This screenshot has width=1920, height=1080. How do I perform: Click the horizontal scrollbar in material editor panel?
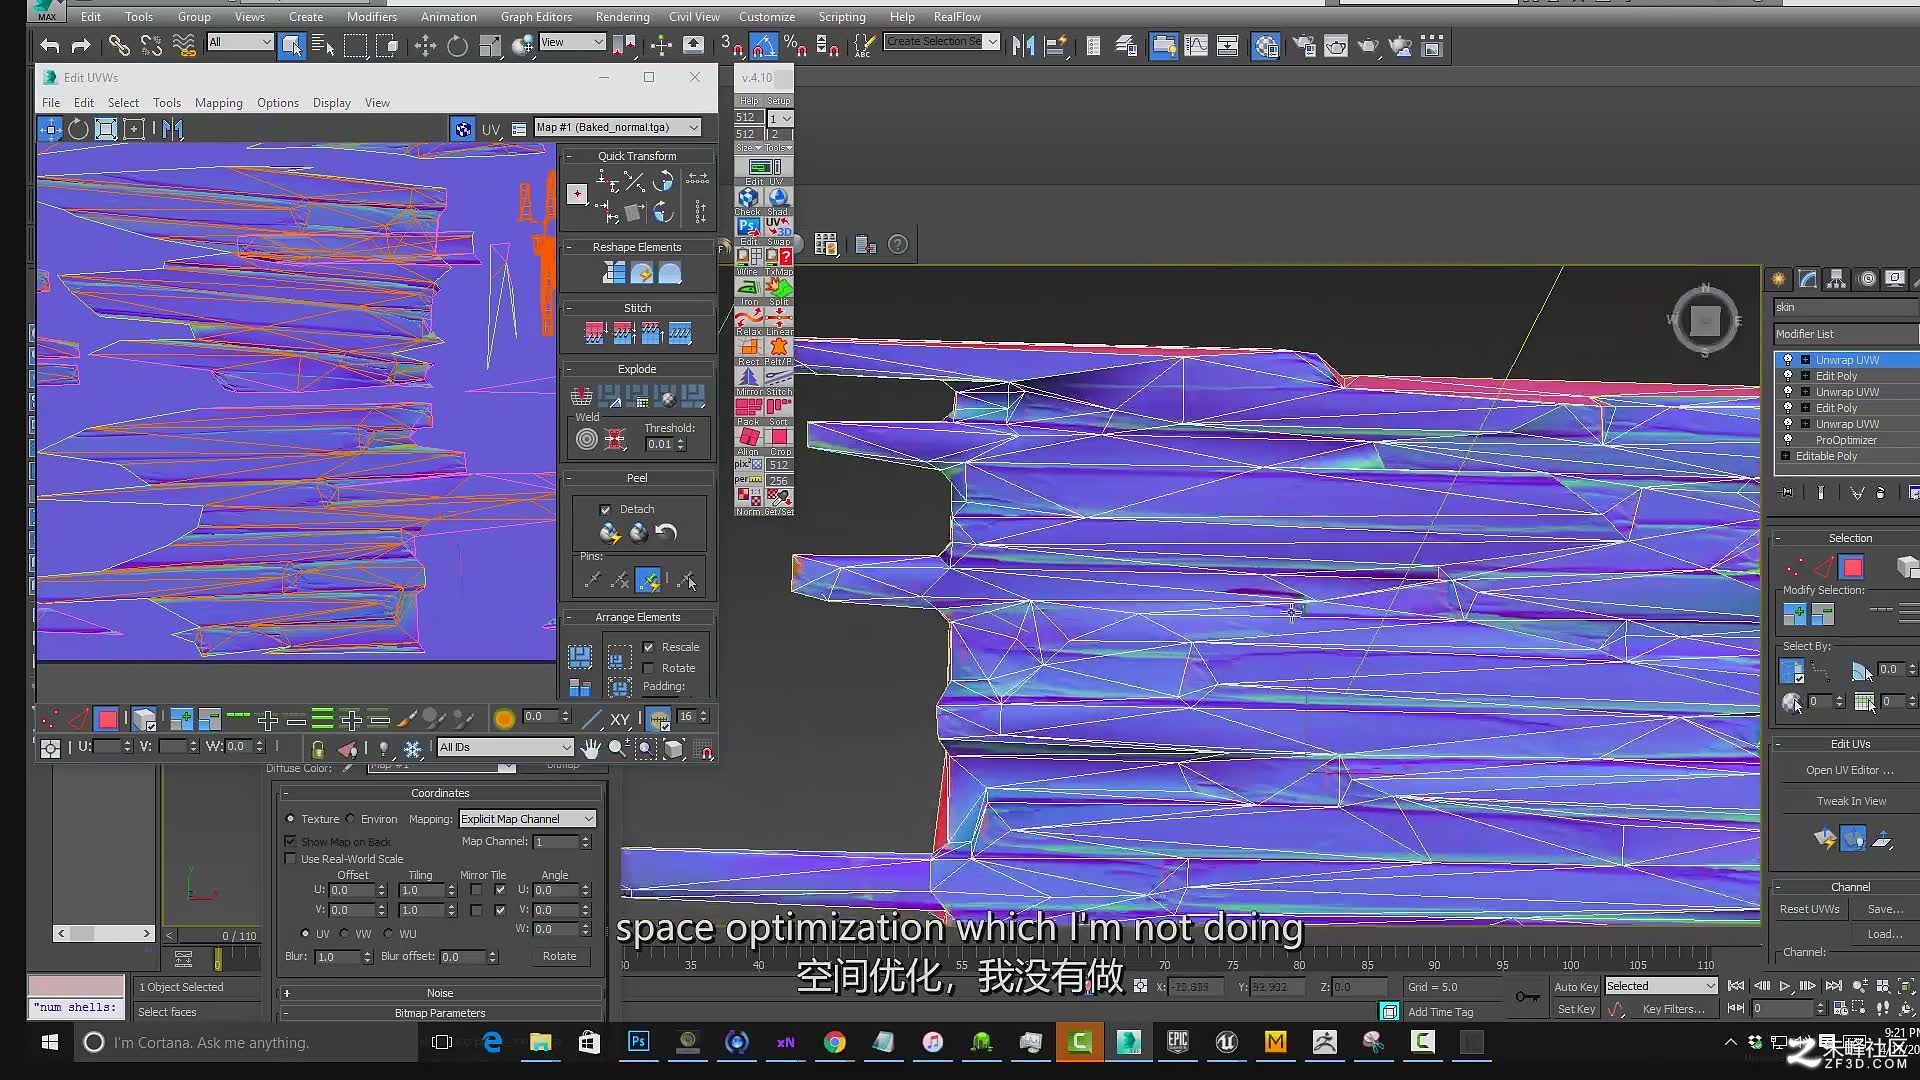pyautogui.click(x=104, y=933)
